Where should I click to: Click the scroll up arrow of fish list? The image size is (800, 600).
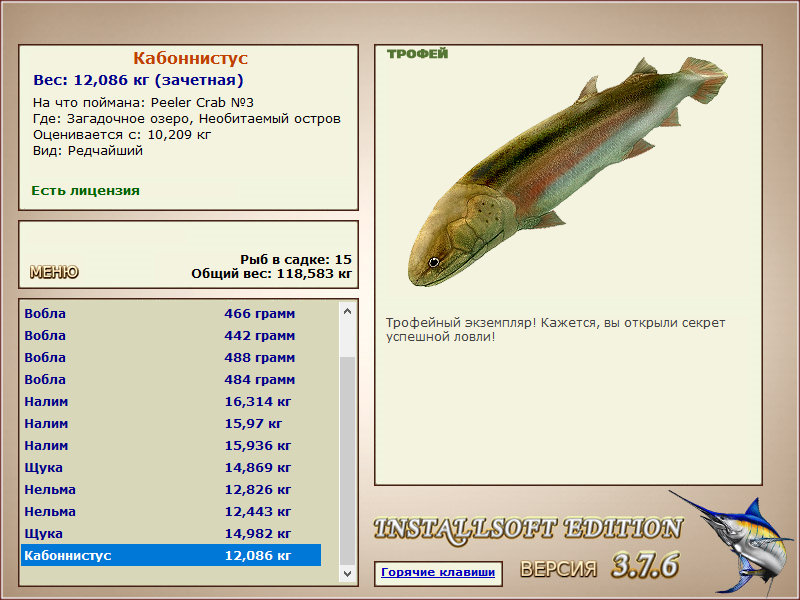tap(347, 311)
